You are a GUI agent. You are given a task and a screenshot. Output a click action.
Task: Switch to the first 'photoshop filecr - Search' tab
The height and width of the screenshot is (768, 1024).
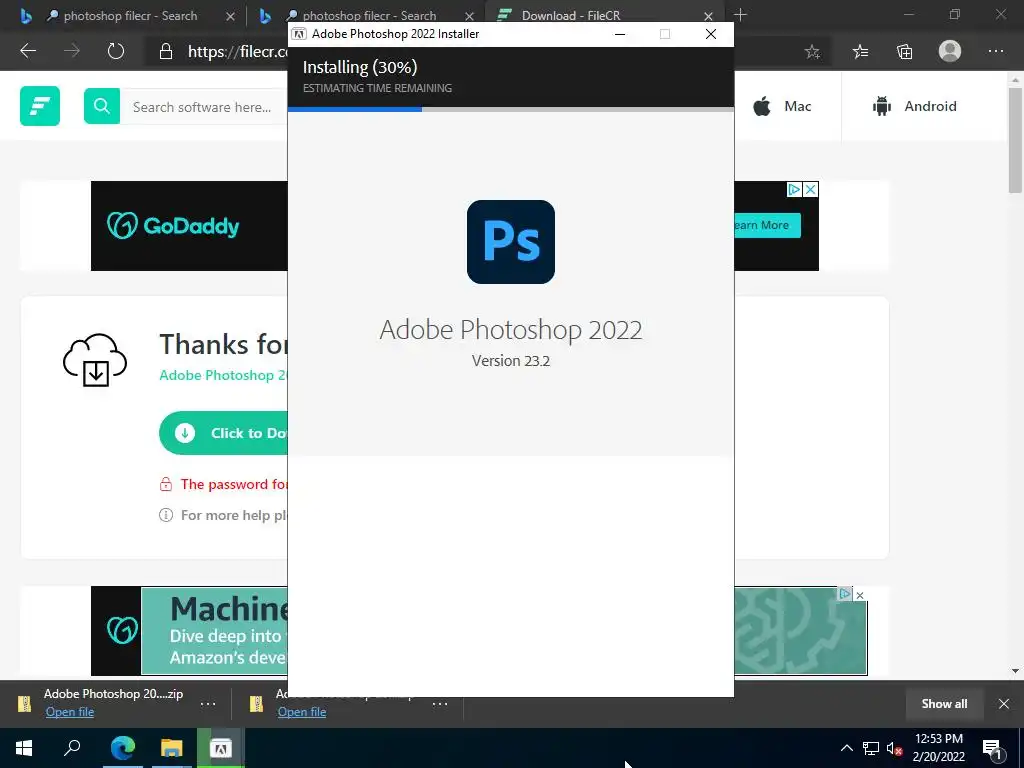point(121,16)
